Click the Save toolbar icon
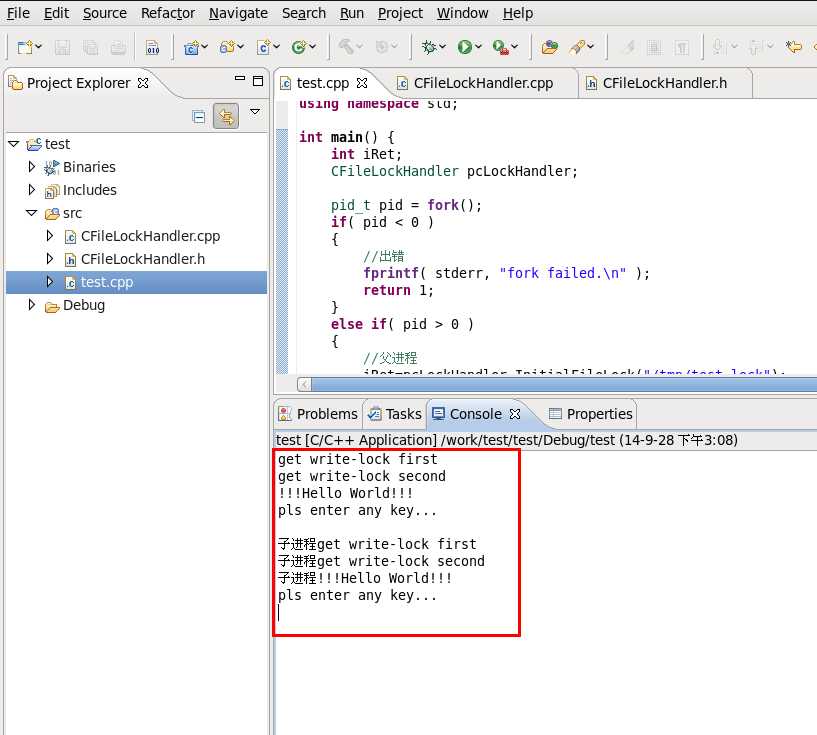 63,48
